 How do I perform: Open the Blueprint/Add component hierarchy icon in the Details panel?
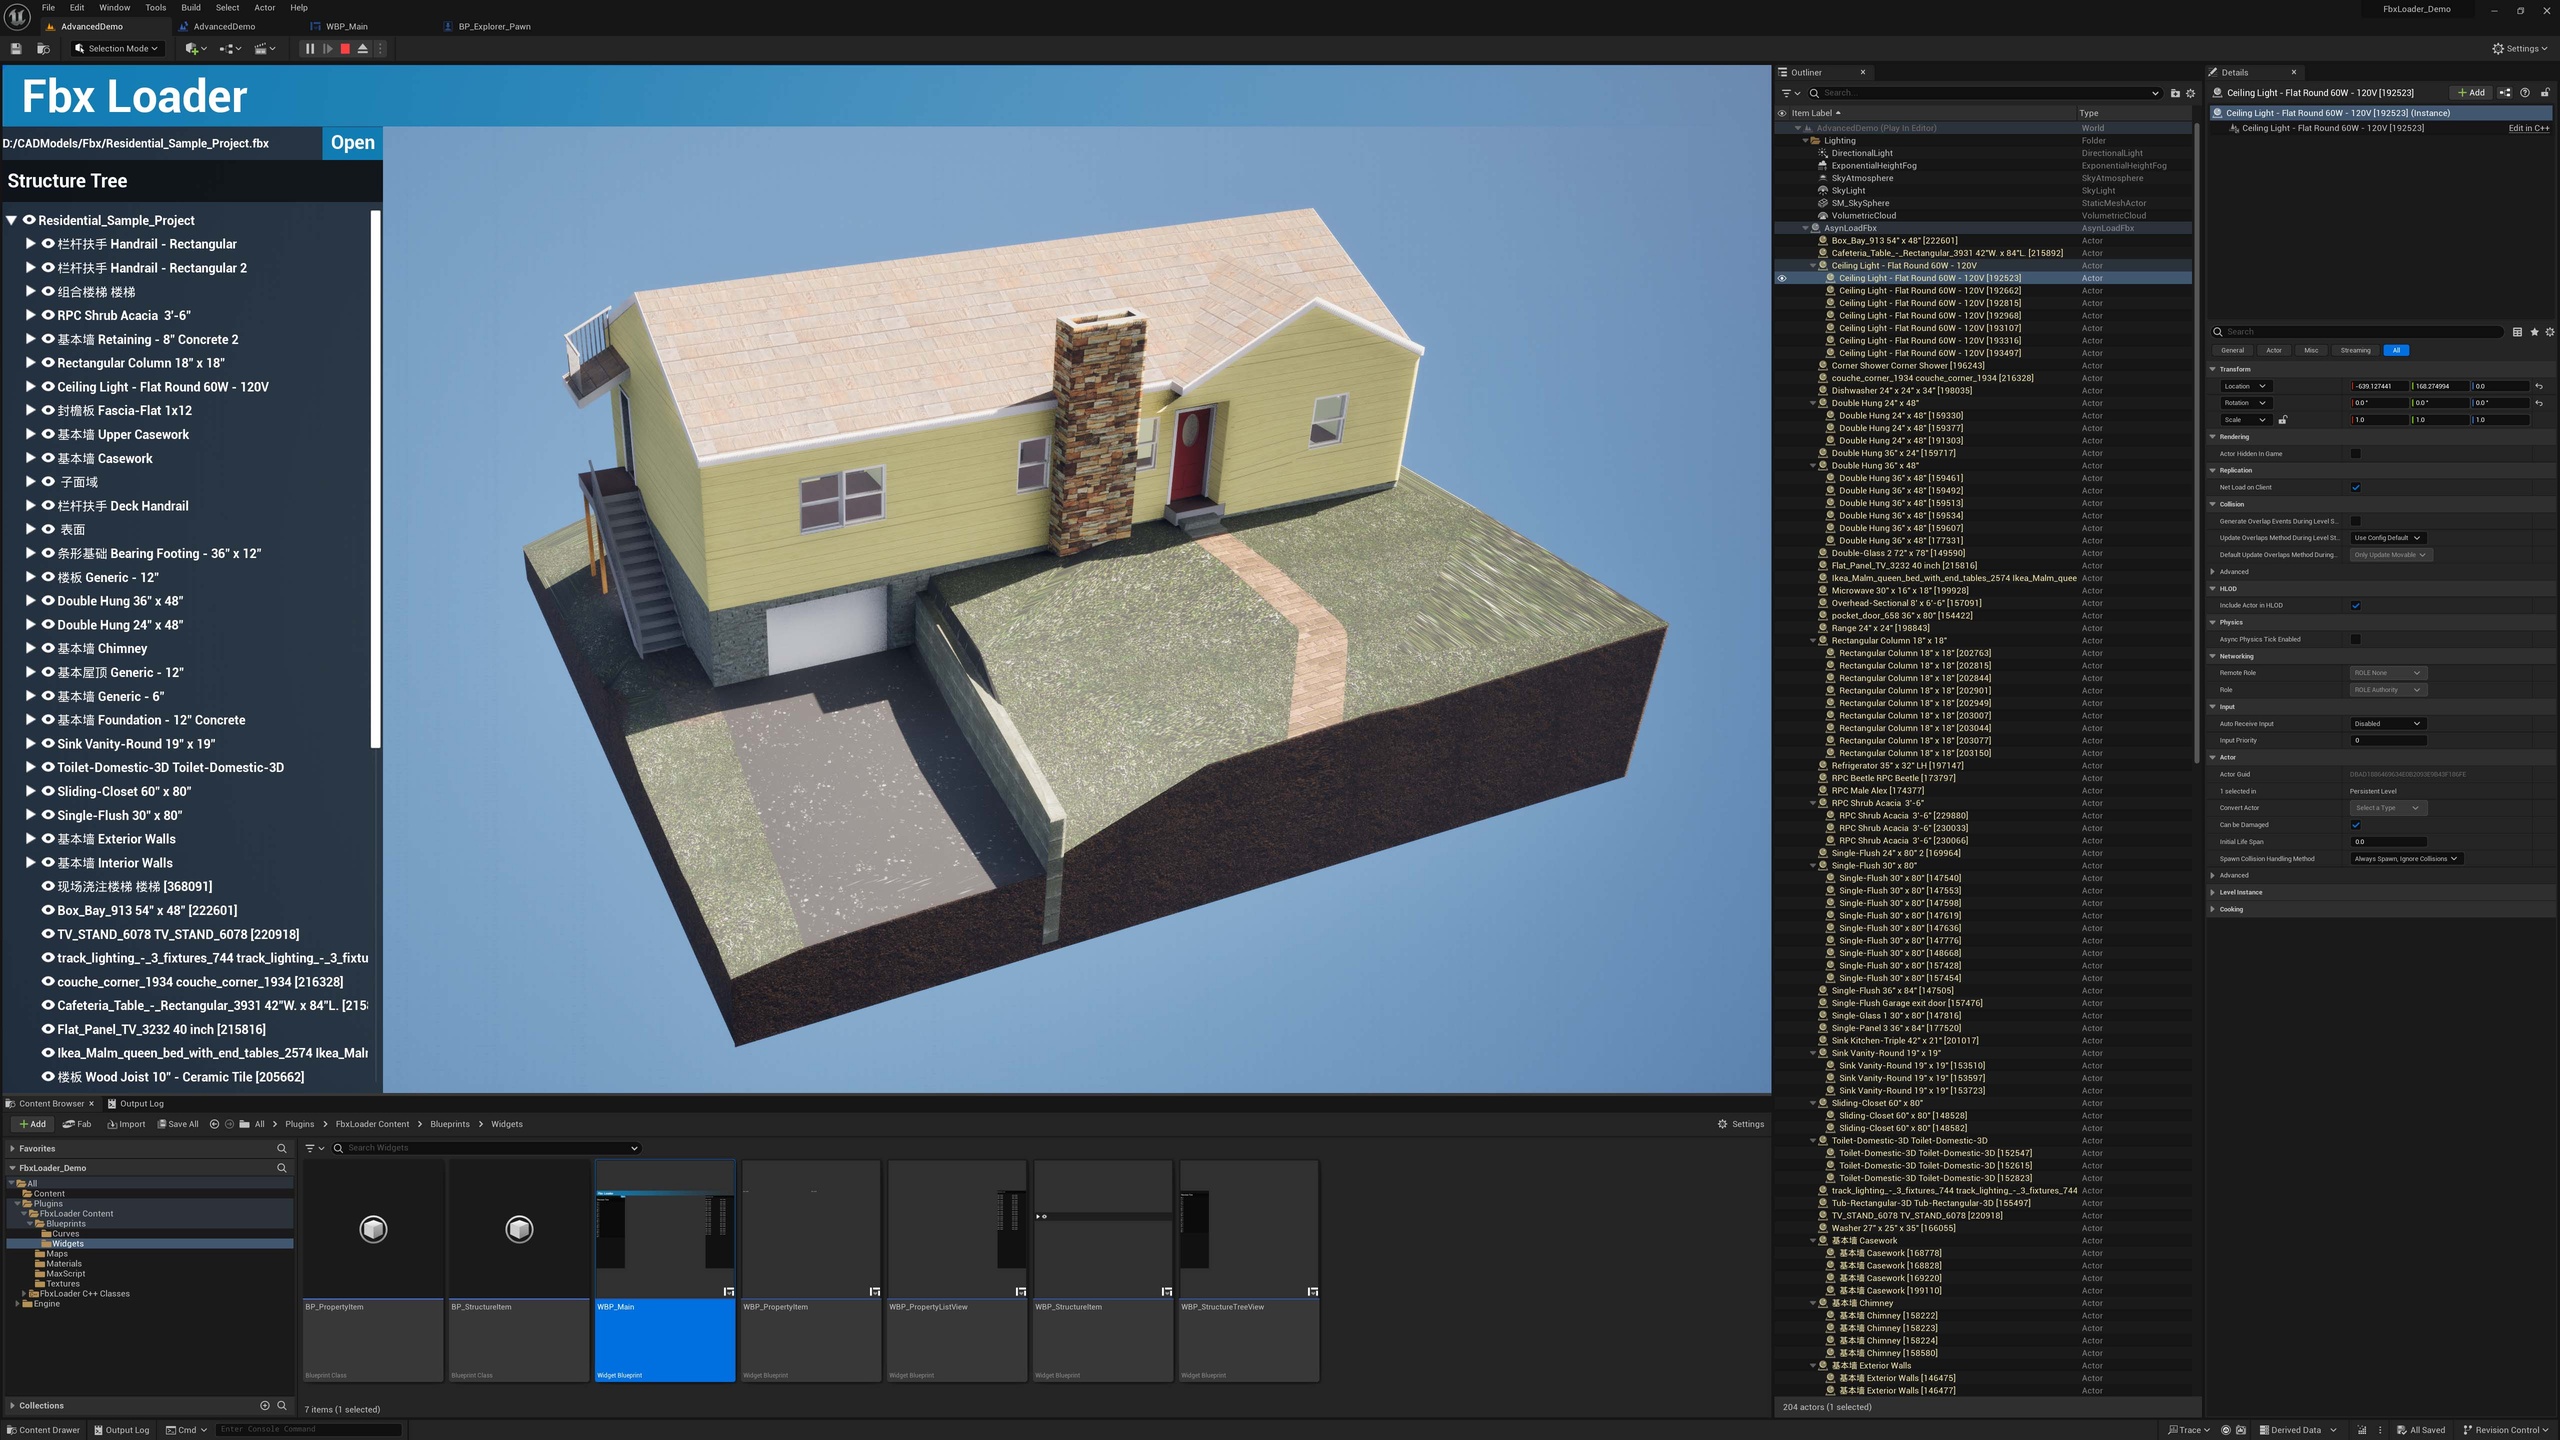(2505, 93)
